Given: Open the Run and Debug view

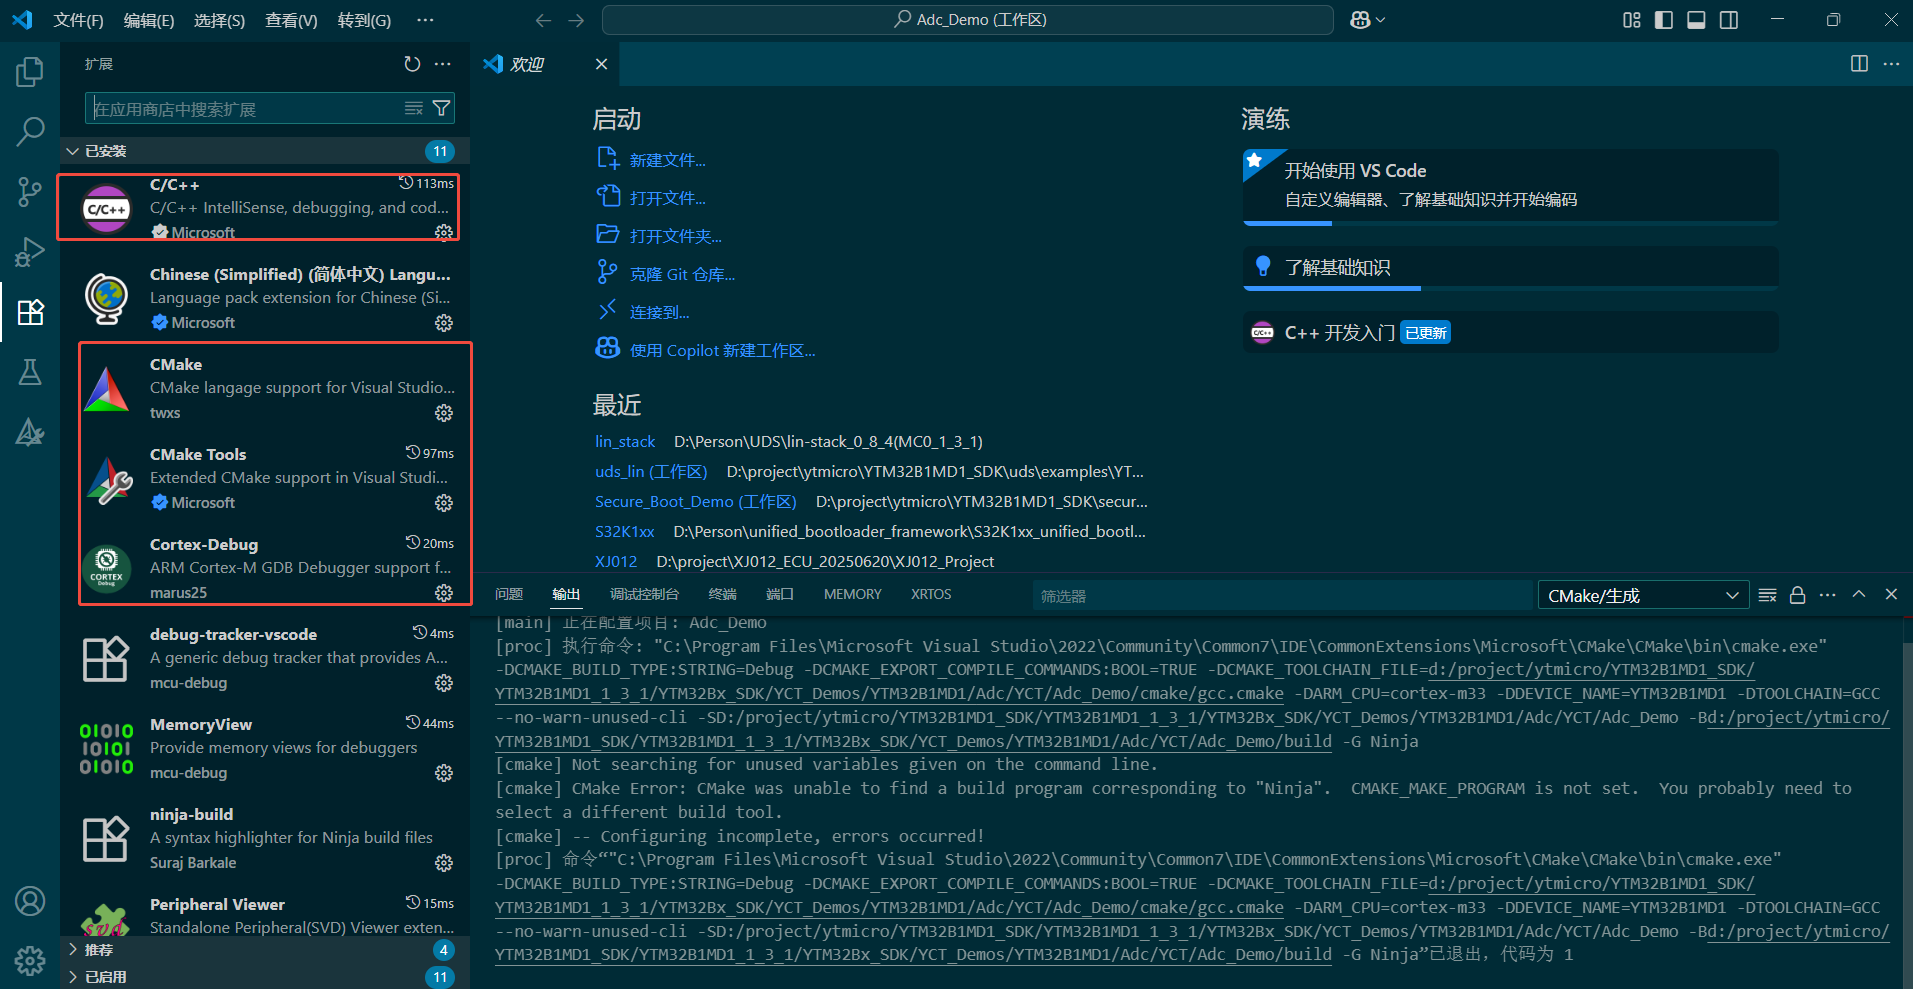Looking at the screenshot, I should (30, 251).
